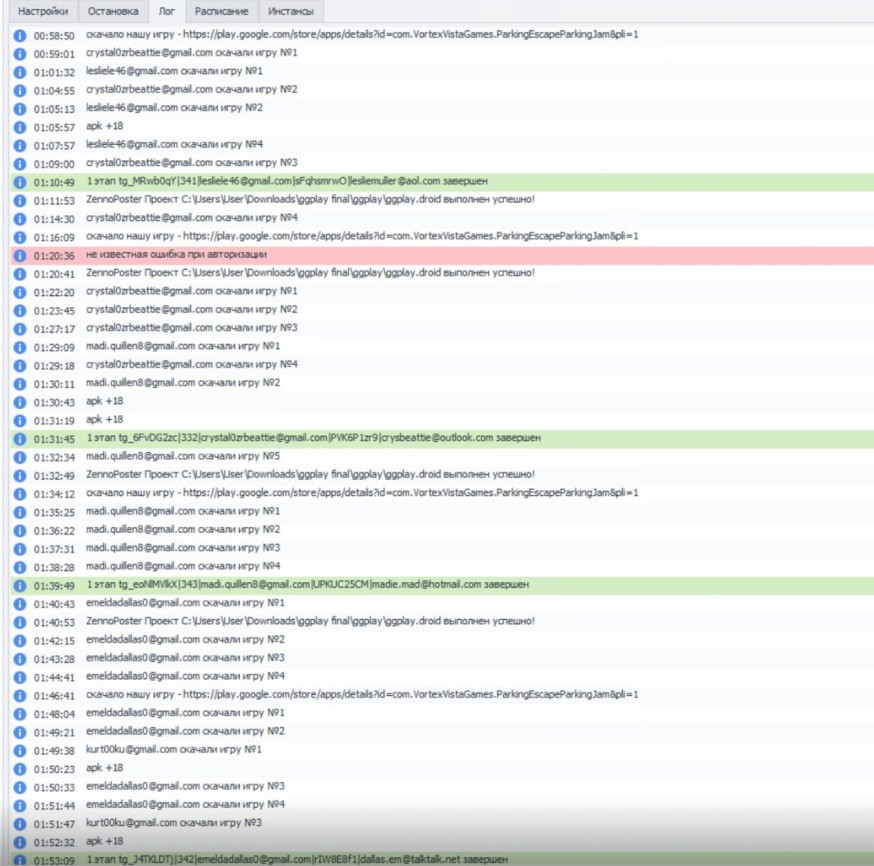The width and height of the screenshot is (874, 866).
Task: Select leslele46@gmail.com скачали игру №1 row
Action: coord(441,72)
